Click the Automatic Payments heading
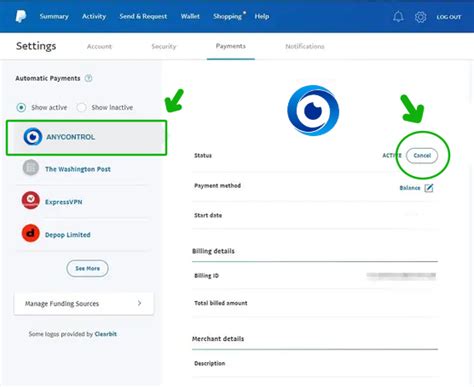The width and height of the screenshot is (474, 387). click(x=48, y=78)
